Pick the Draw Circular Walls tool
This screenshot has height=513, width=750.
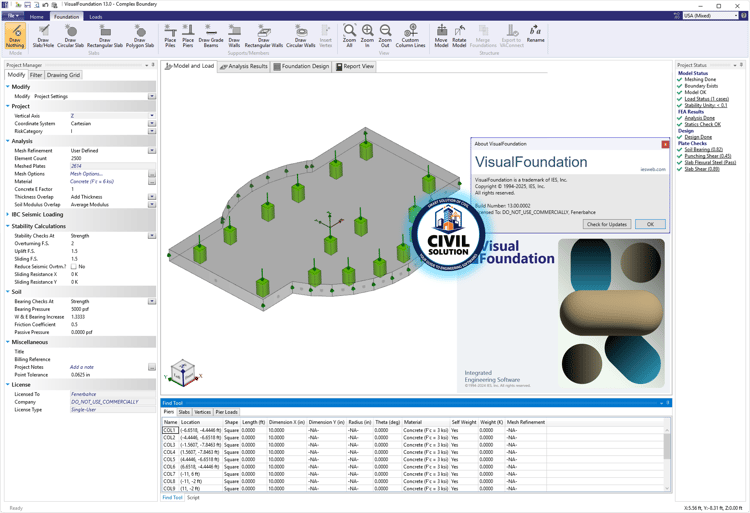click(300, 36)
